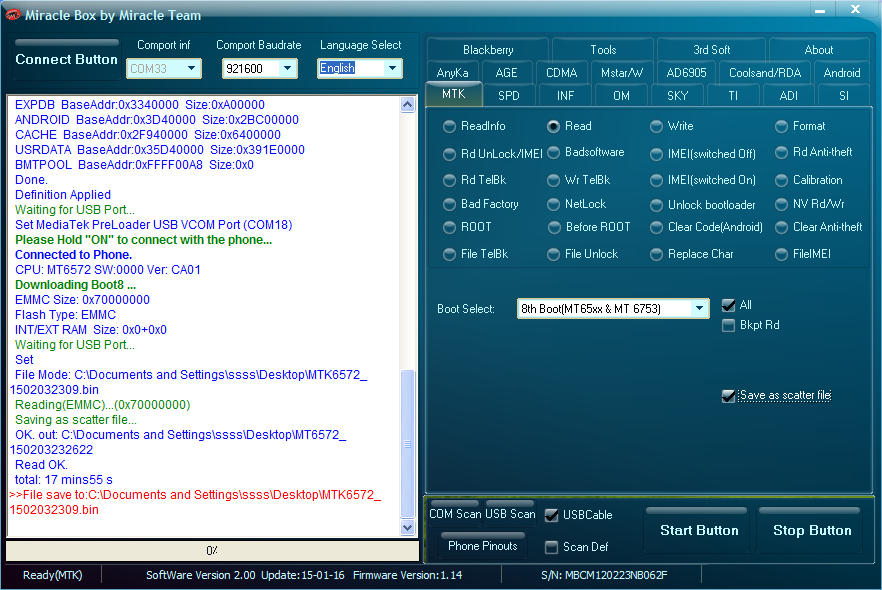Open the INF tab
Viewport: 882px width, 590px height.
565,96
